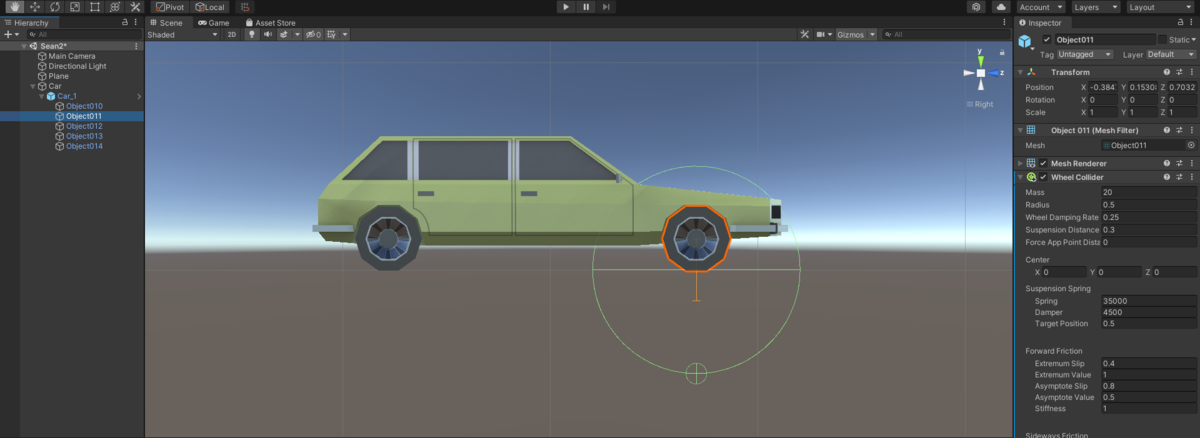Select the Hand tool
Image resolution: width=1200 pixels, height=438 pixels.
click(14, 7)
